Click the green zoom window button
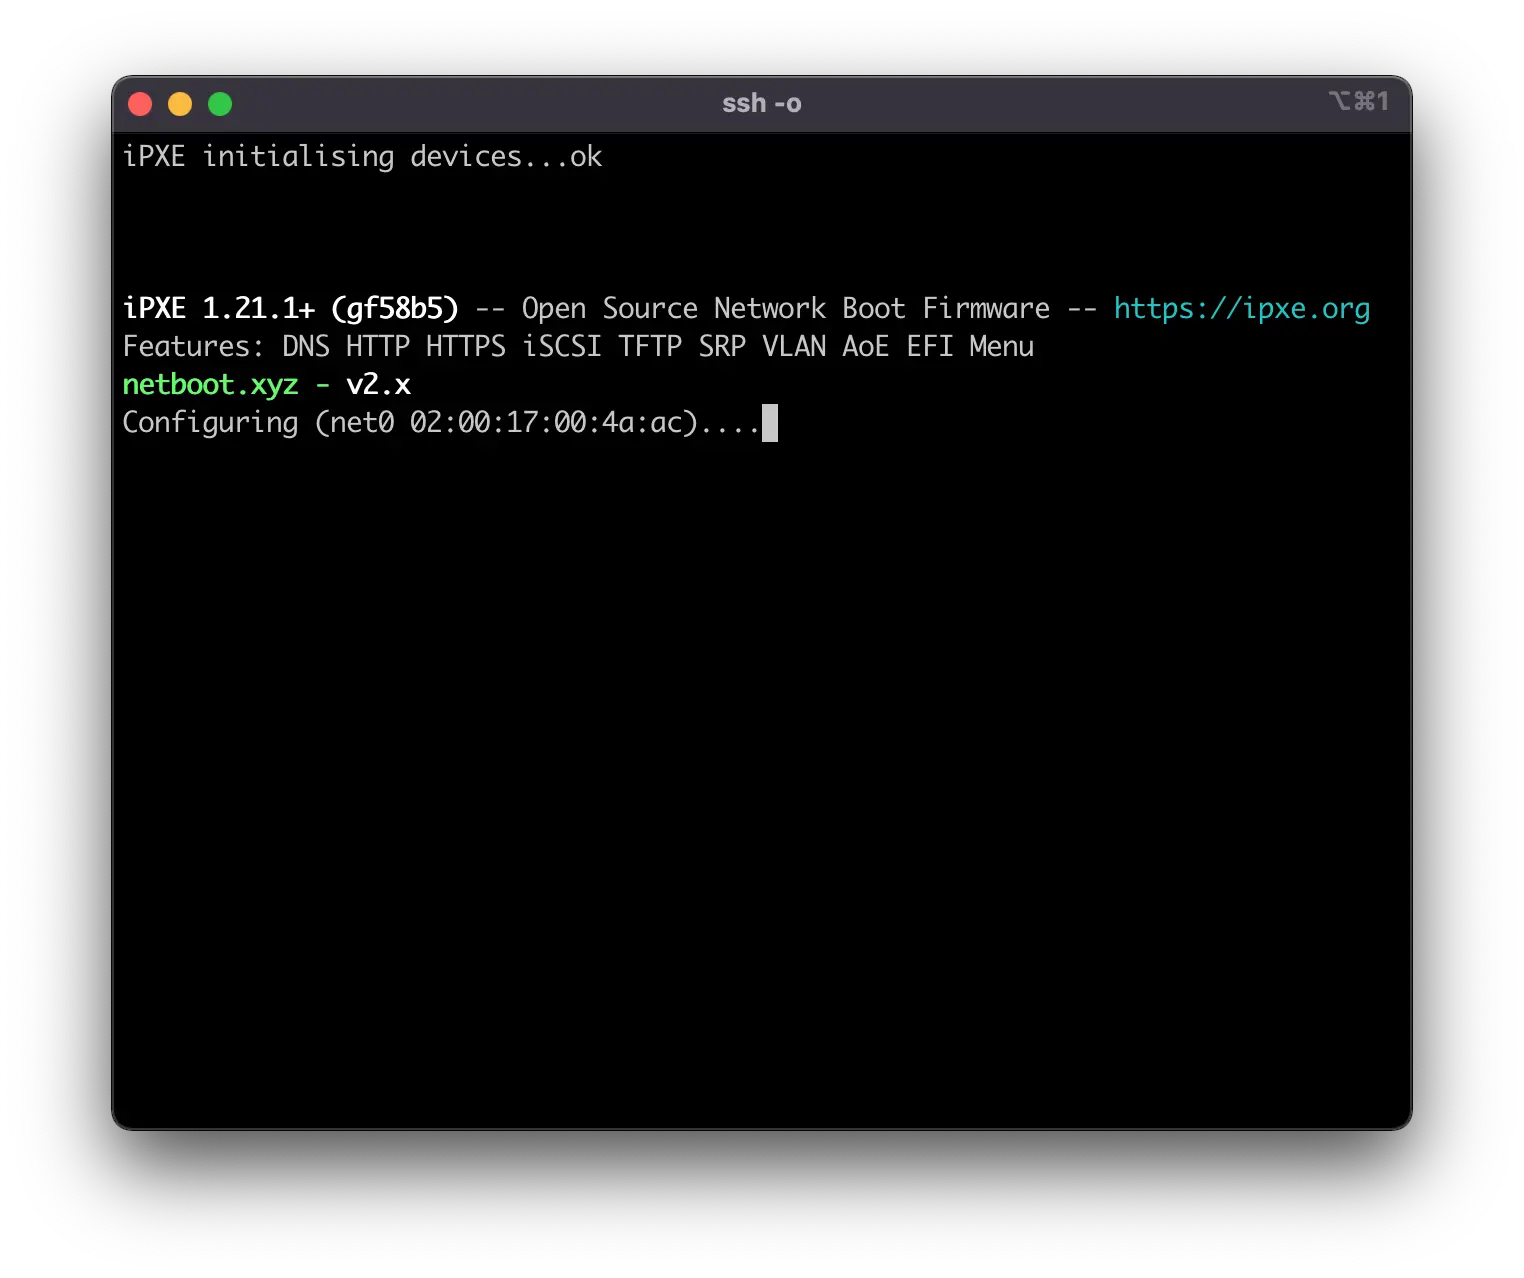Image resolution: width=1524 pixels, height=1278 pixels. click(x=220, y=104)
